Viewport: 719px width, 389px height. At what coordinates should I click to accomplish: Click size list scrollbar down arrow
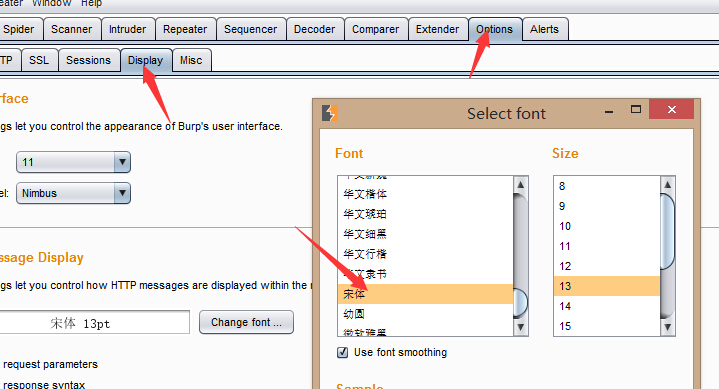pyautogui.click(x=668, y=327)
